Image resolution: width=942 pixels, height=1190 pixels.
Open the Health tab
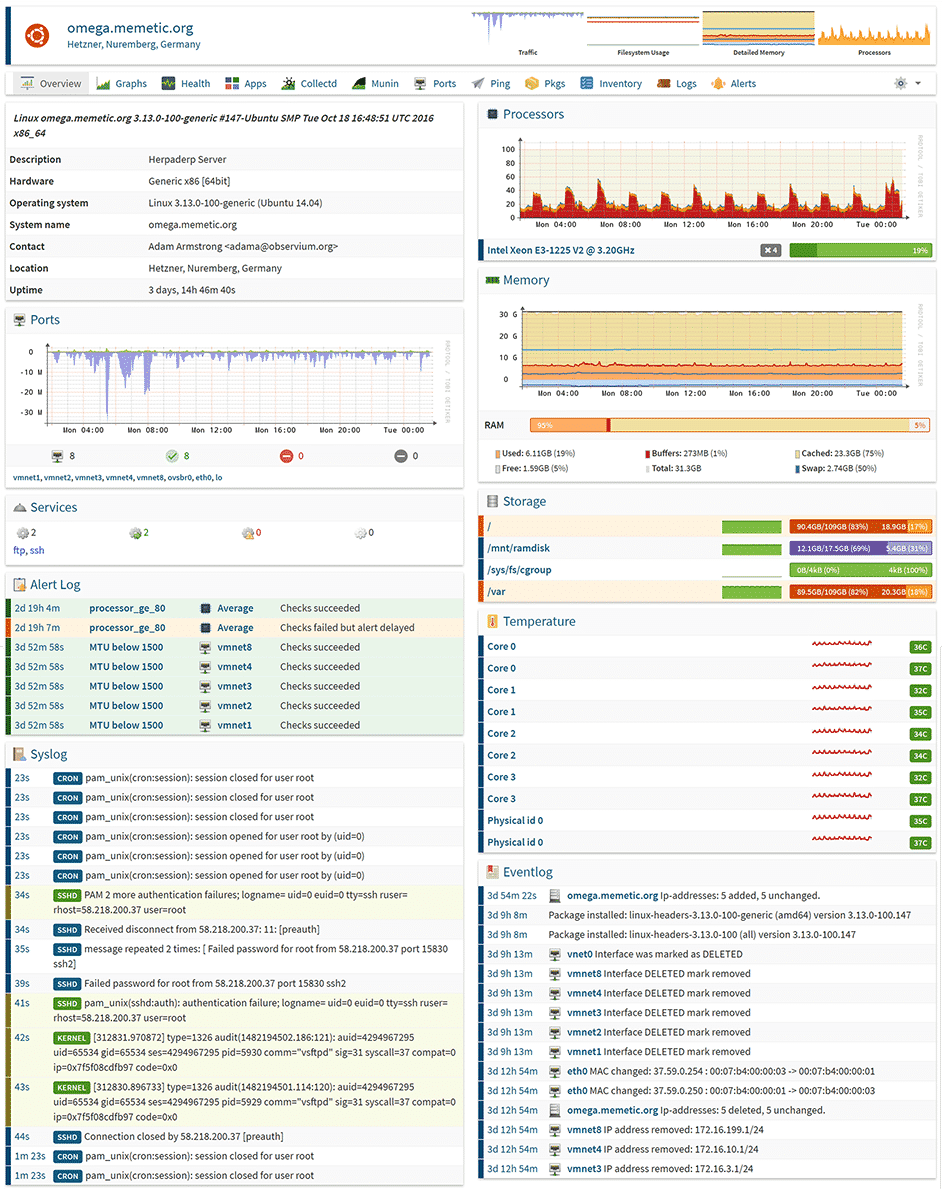click(186, 84)
